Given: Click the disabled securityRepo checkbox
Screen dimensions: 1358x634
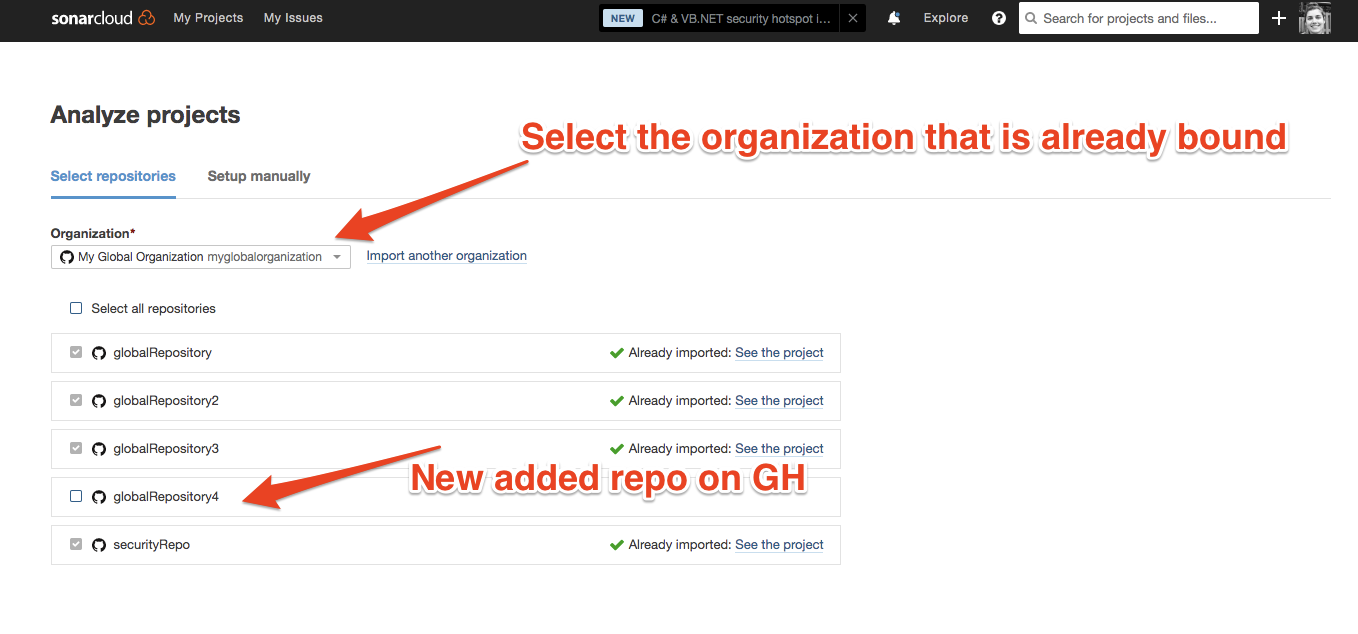Looking at the screenshot, I should 76,544.
